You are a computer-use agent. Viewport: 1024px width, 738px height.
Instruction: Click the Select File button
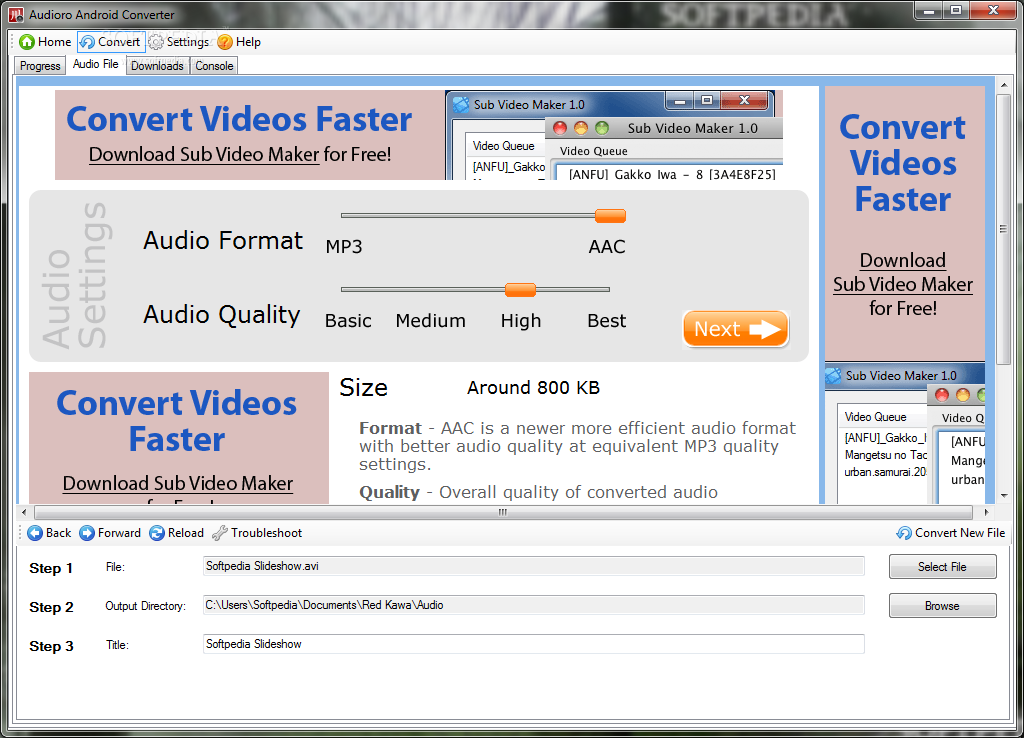(x=942, y=567)
